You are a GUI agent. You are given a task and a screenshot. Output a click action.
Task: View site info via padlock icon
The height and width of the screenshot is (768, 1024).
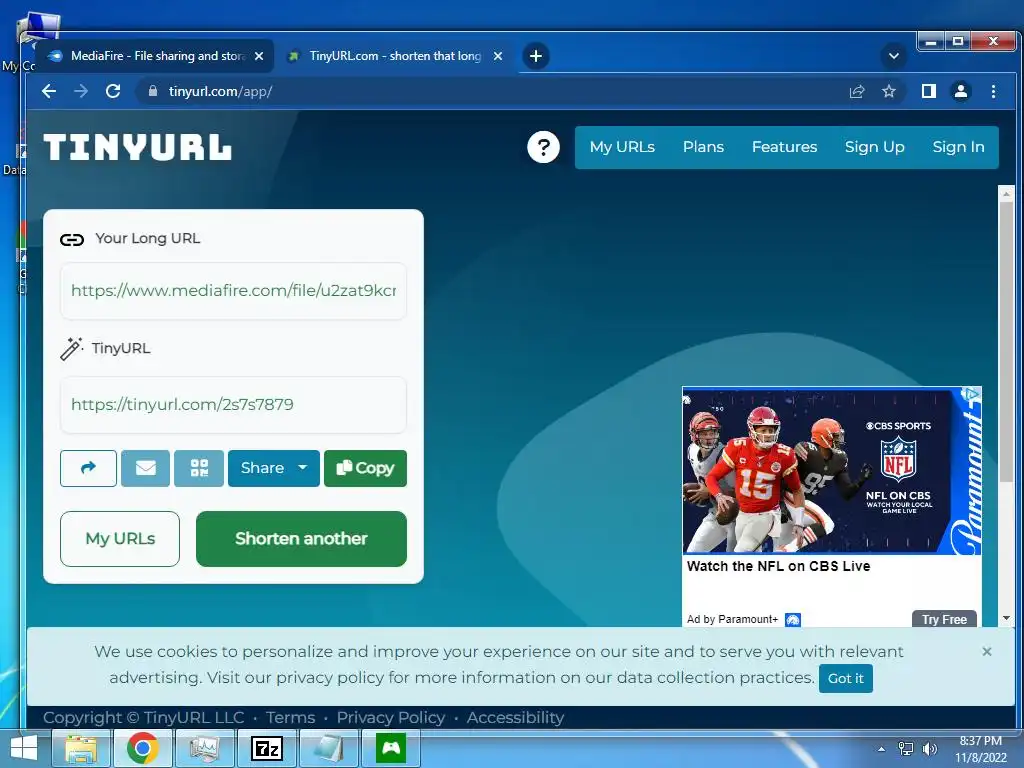[x=153, y=91]
